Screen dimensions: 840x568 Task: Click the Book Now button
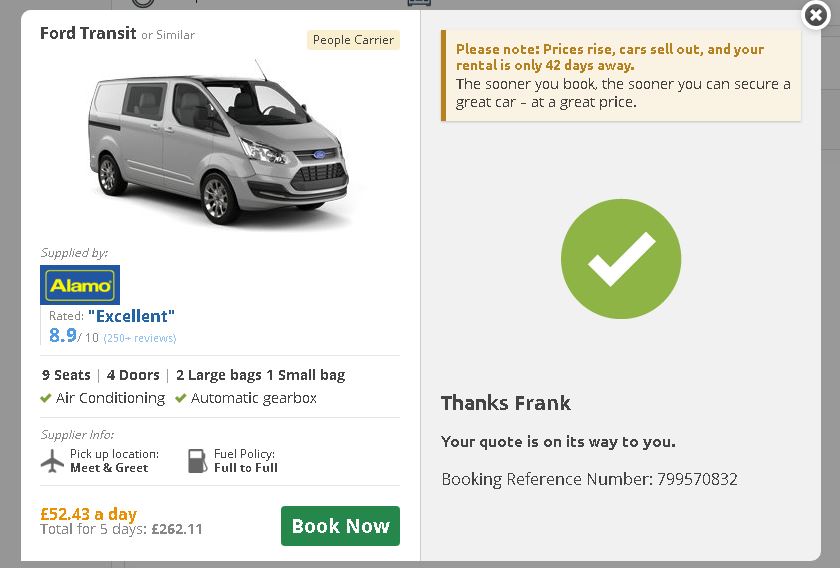(340, 526)
